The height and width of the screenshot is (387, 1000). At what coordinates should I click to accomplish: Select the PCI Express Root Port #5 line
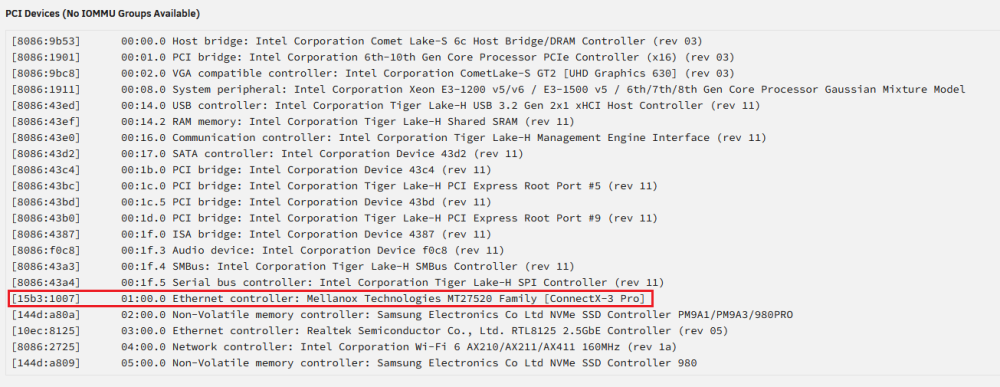click(334, 186)
